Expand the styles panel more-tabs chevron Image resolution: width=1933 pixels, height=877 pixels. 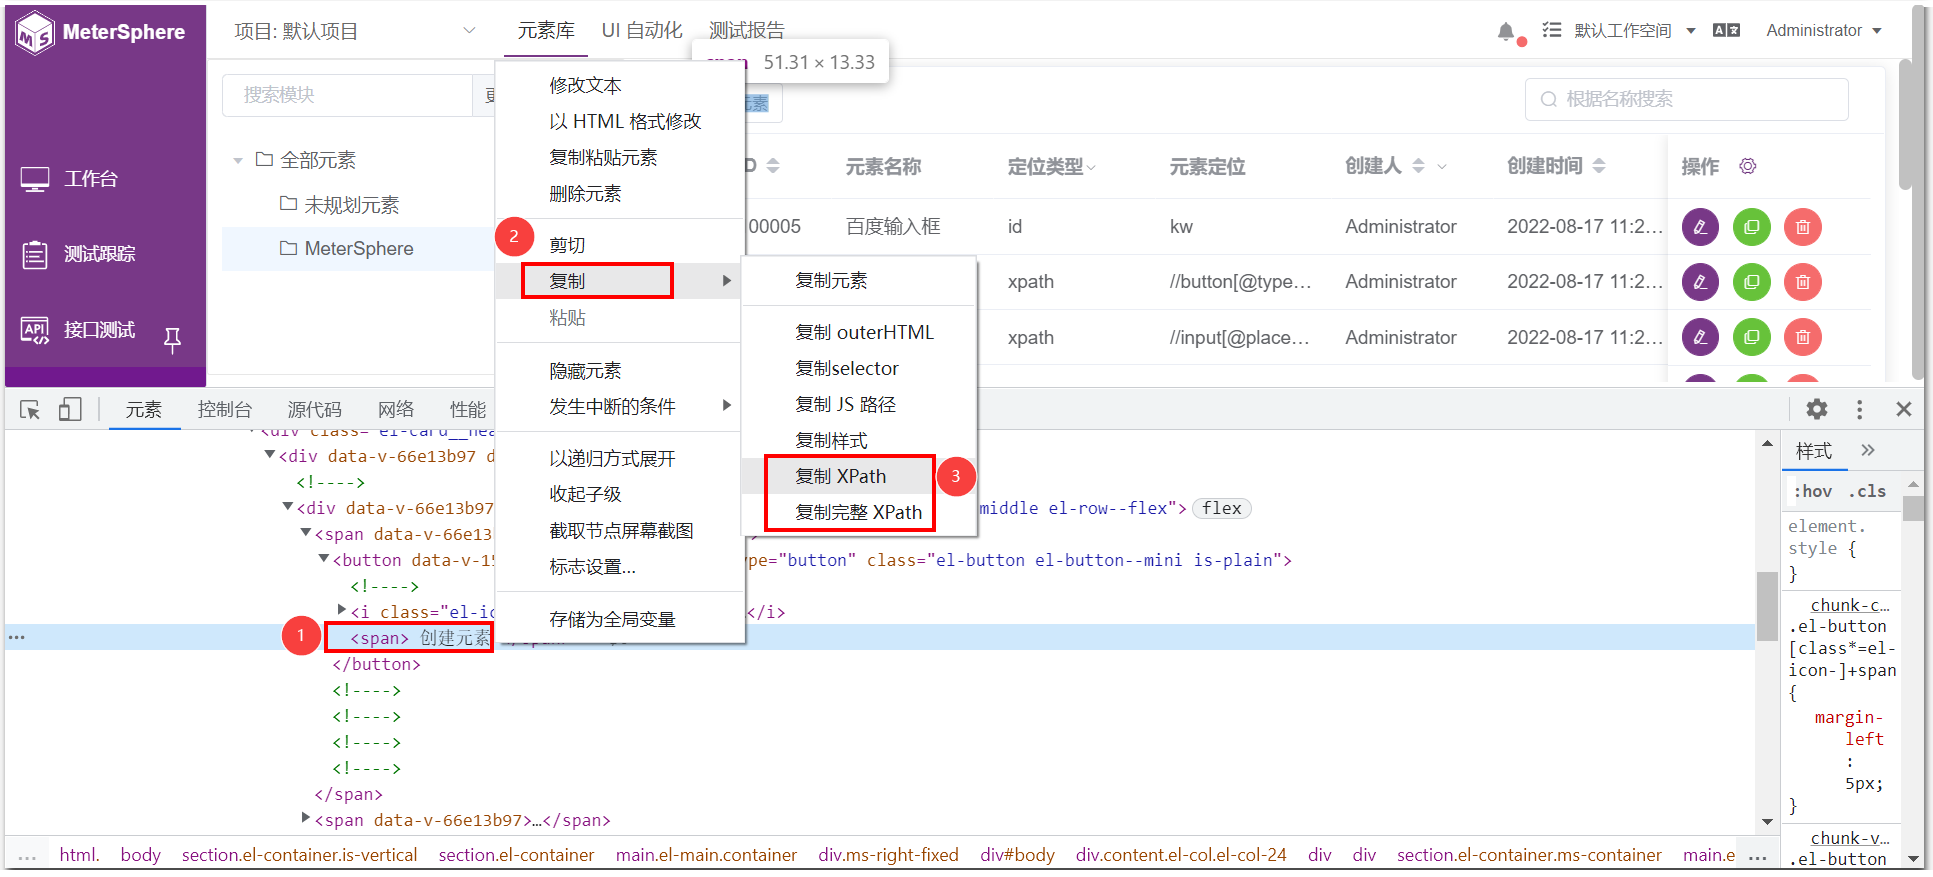pos(1867,451)
